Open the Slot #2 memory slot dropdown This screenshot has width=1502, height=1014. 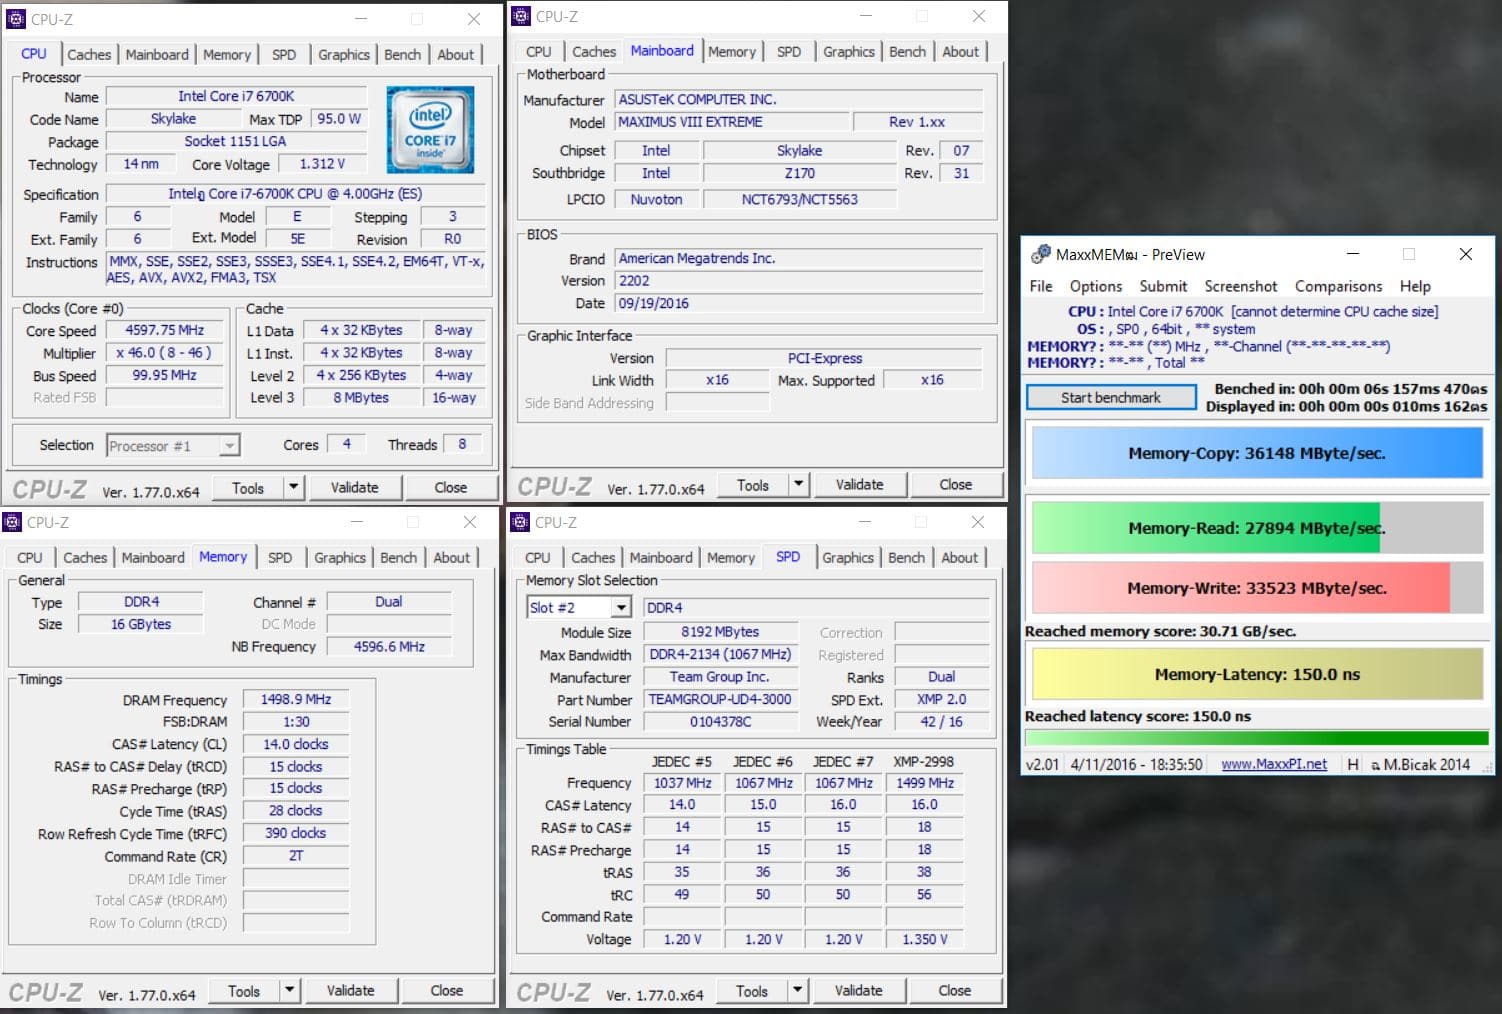click(621, 607)
